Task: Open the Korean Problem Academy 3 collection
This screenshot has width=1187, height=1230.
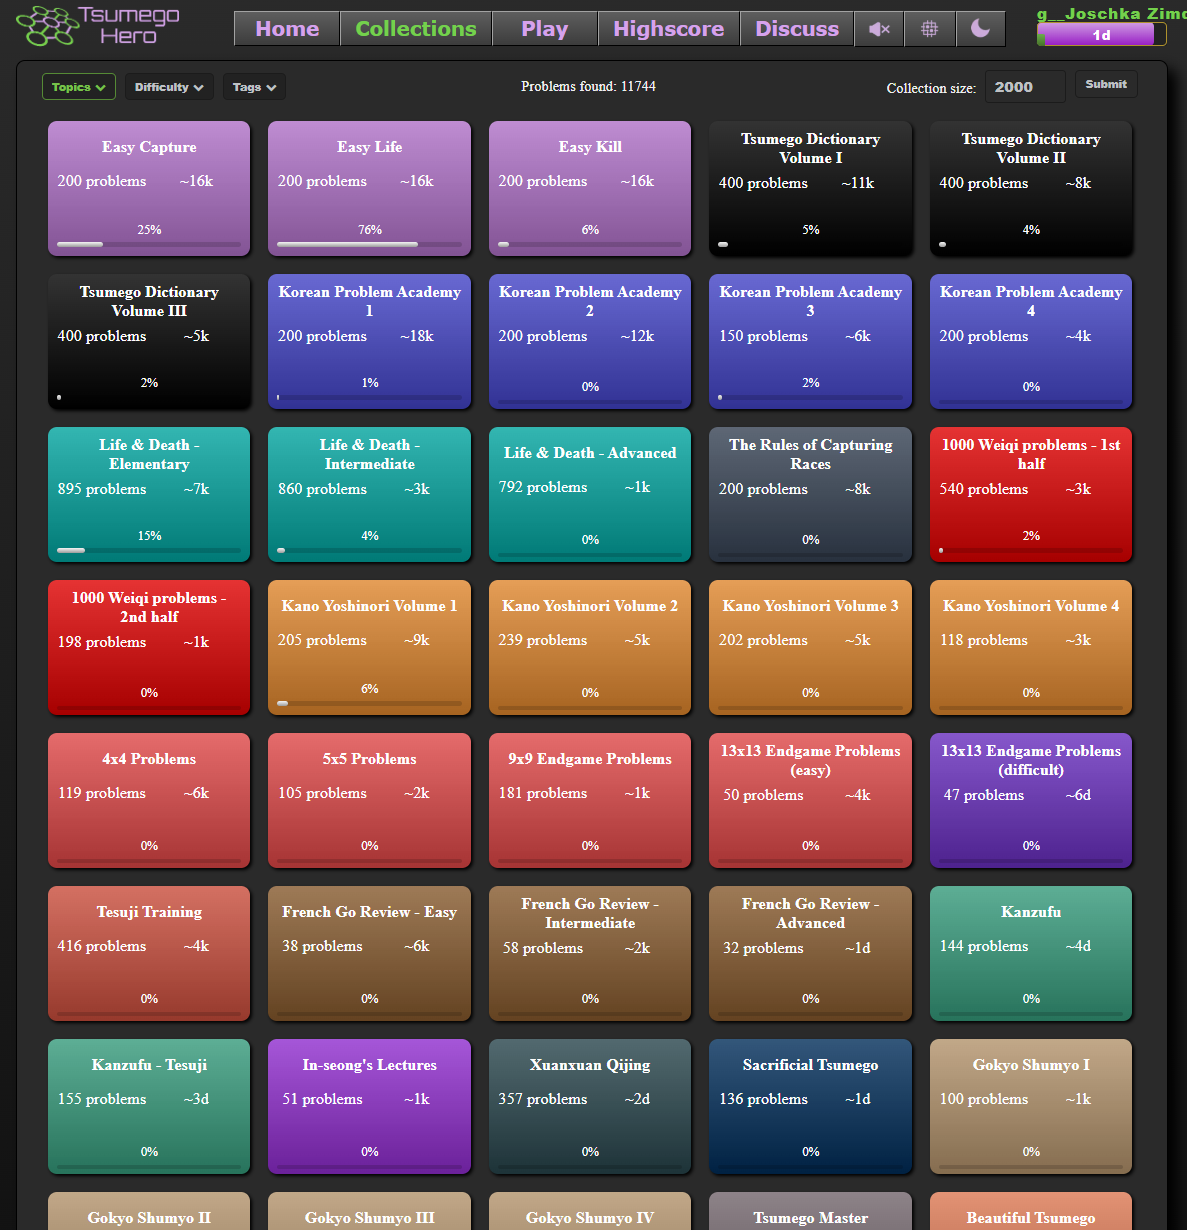Action: pyautogui.click(x=810, y=341)
